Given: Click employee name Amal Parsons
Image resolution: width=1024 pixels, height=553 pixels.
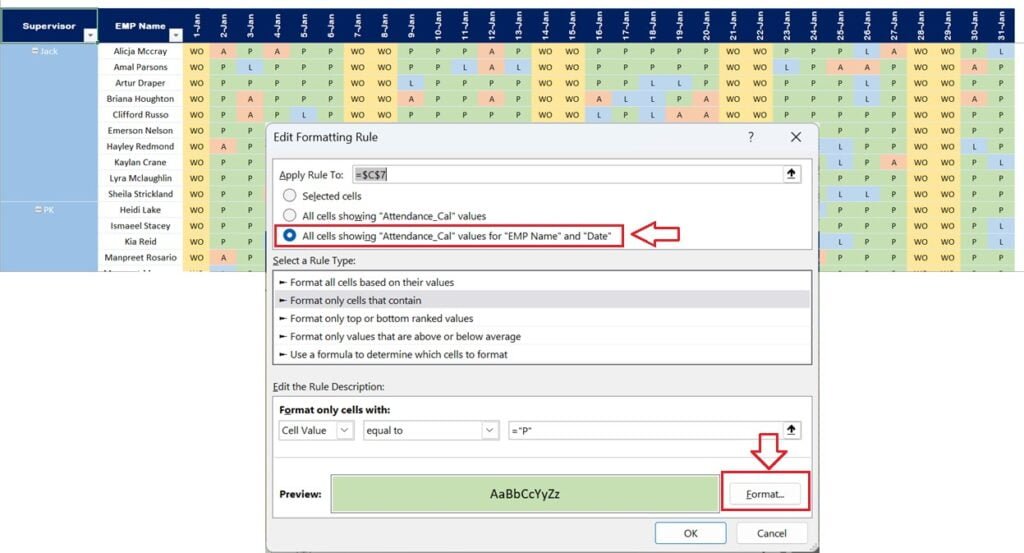Looking at the screenshot, I should click(x=140, y=67).
